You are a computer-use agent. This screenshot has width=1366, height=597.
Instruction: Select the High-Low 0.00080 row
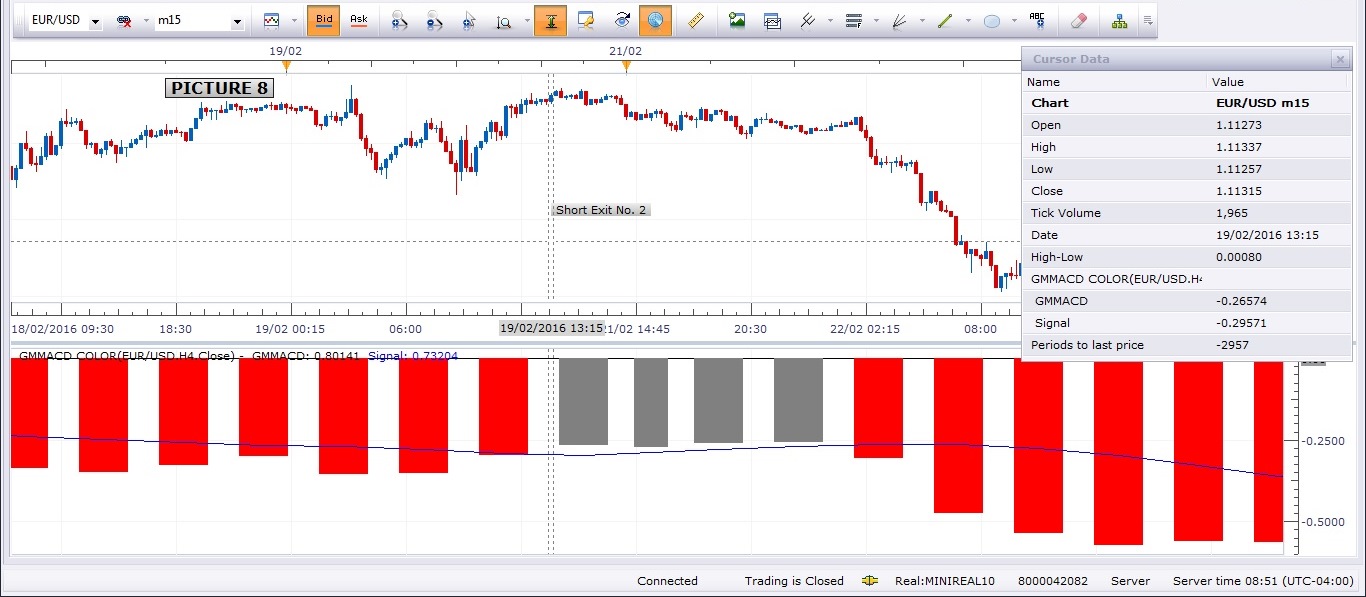tap(1186, 257)
